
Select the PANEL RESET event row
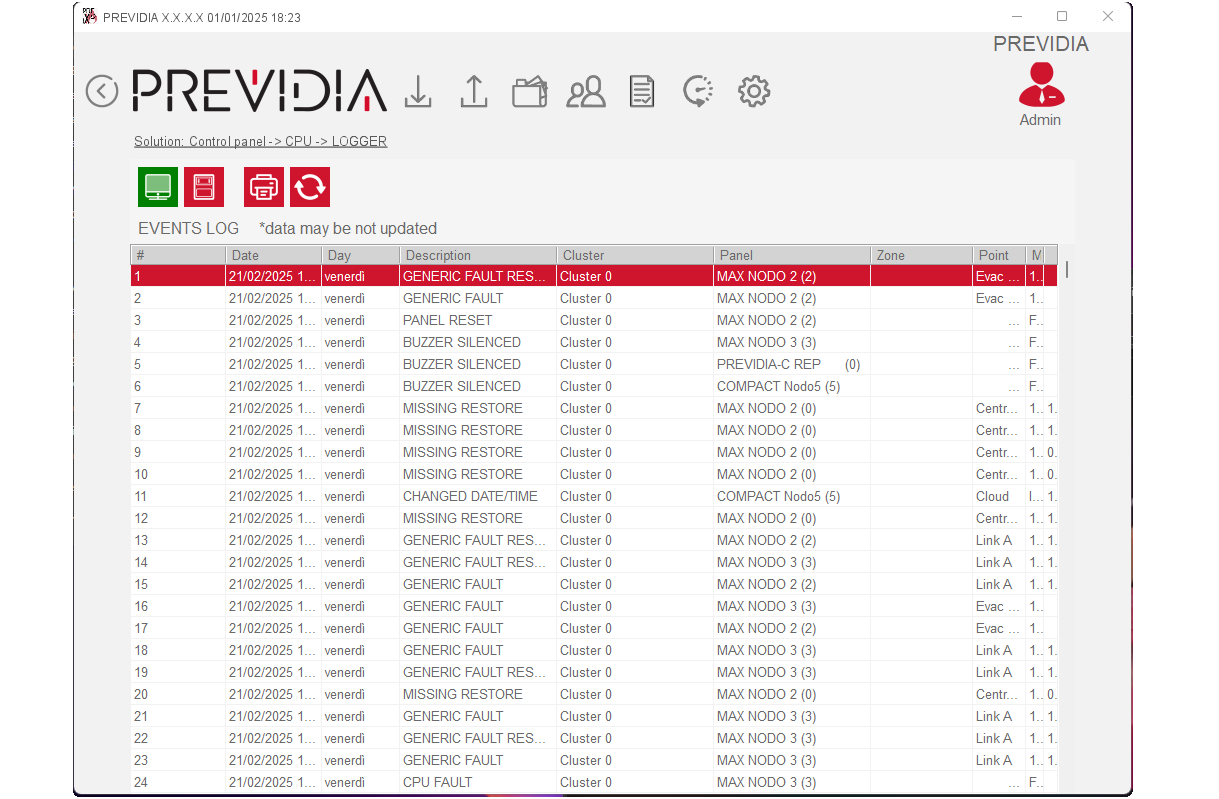click(448, 320)
